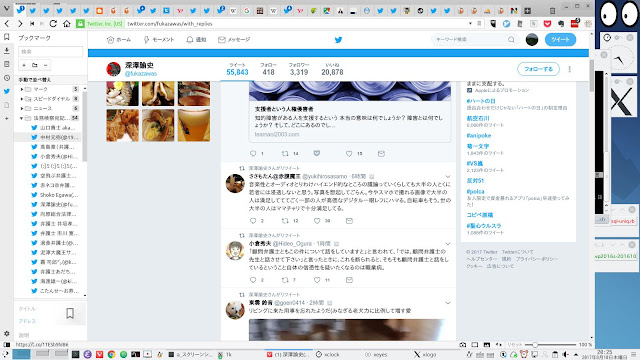
Task: Expand the スピードダイヤル bookmark folder
Action: coord(22,99)
